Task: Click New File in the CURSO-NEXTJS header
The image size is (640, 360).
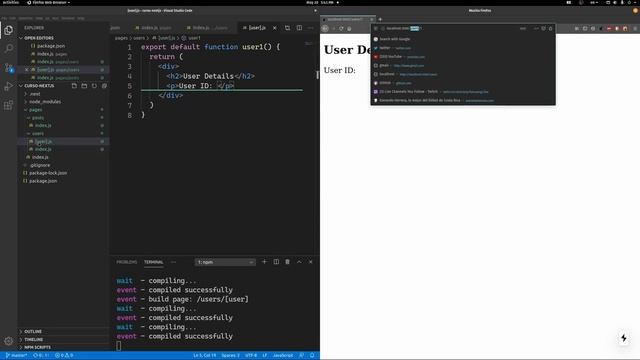Action: click(74, 86)
